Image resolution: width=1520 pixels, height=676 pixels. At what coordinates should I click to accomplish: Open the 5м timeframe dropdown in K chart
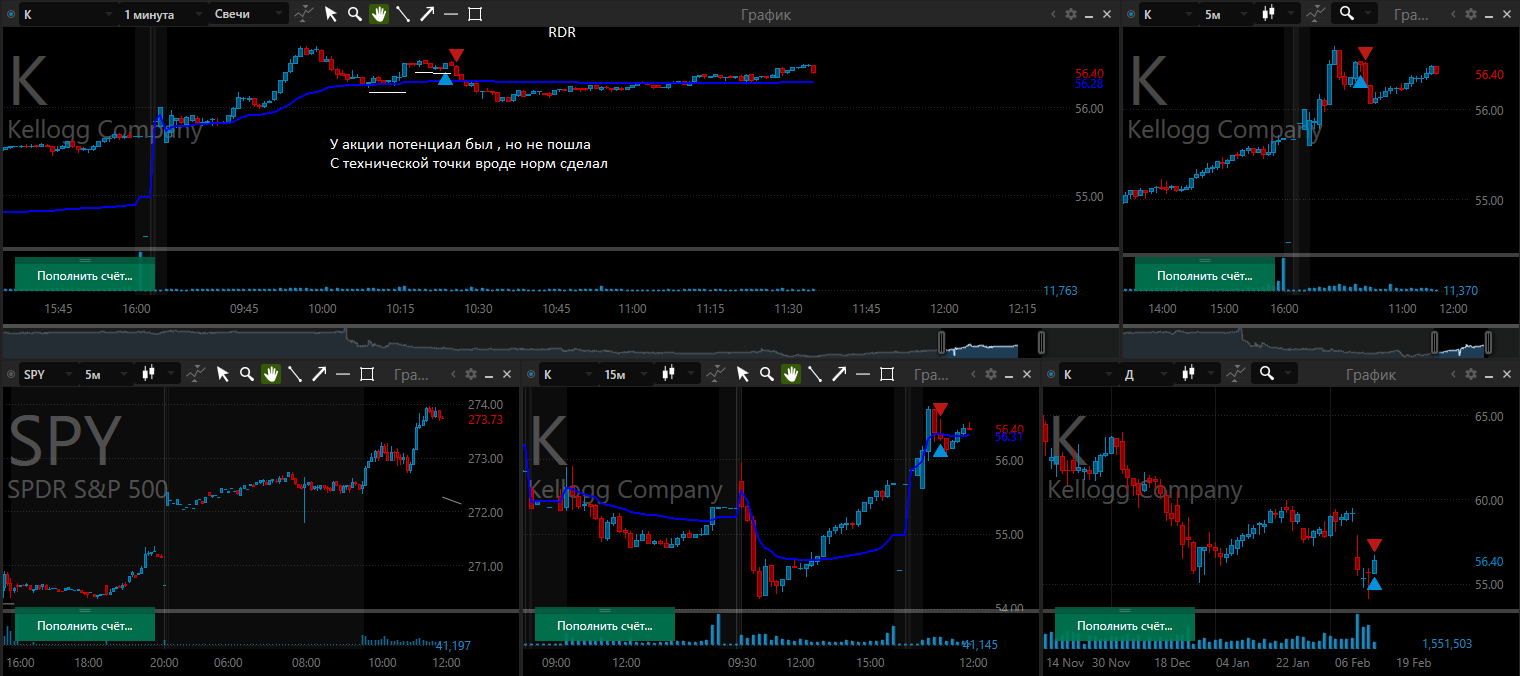coord(1226,14)
